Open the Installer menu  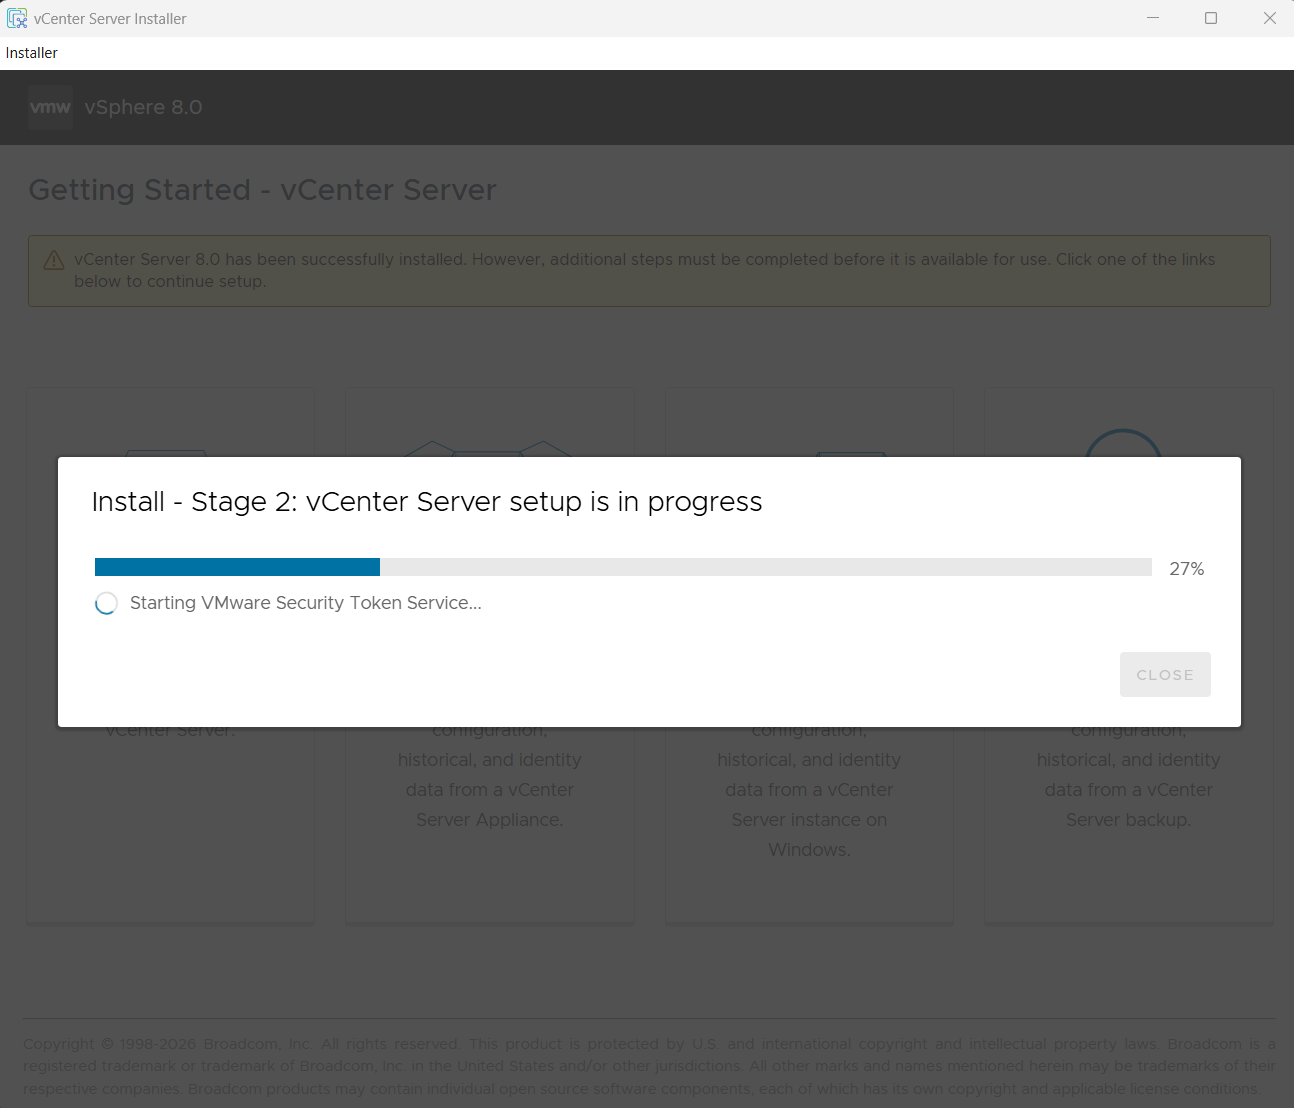pos(32,53)
